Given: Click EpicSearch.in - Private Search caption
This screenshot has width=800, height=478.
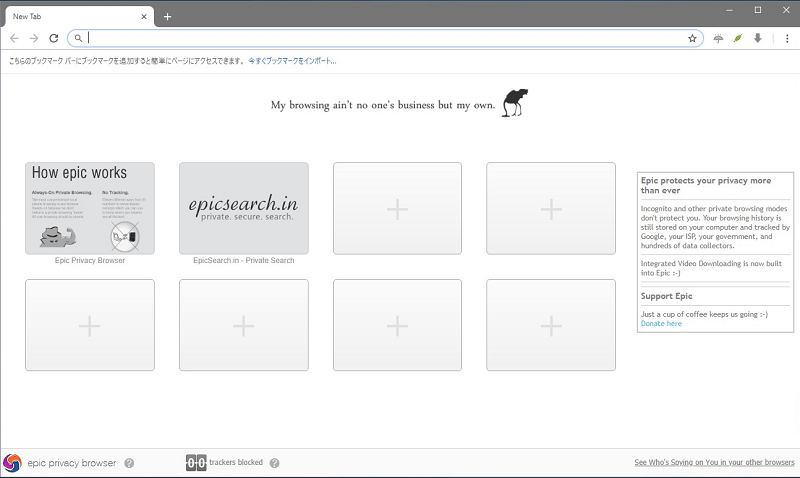Looking at the screenshot, I should click(x=244, y=260).
